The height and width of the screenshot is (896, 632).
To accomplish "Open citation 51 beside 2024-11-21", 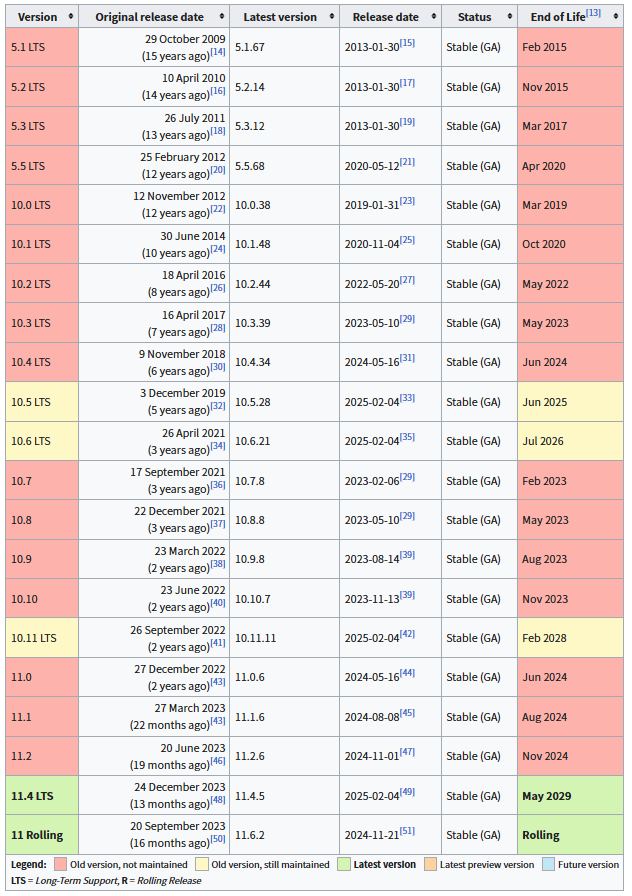I will pos(407,831).
